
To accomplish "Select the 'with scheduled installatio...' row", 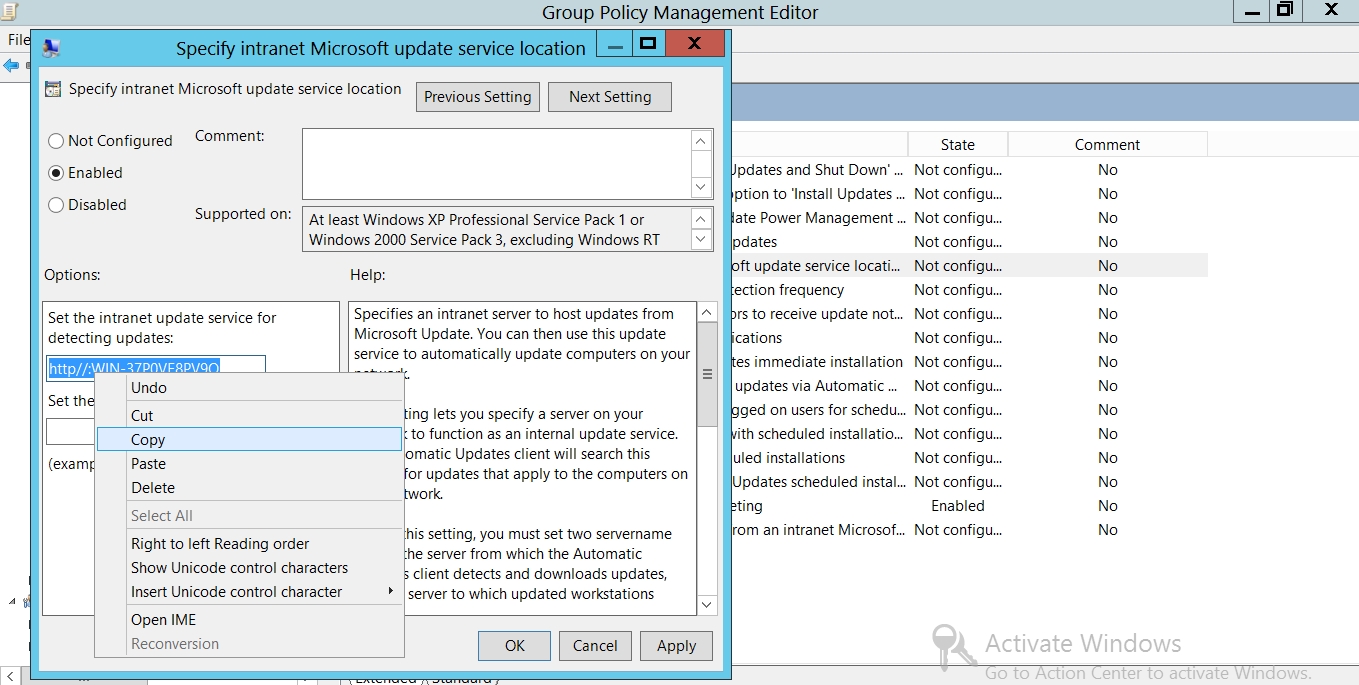I will 968,434.
